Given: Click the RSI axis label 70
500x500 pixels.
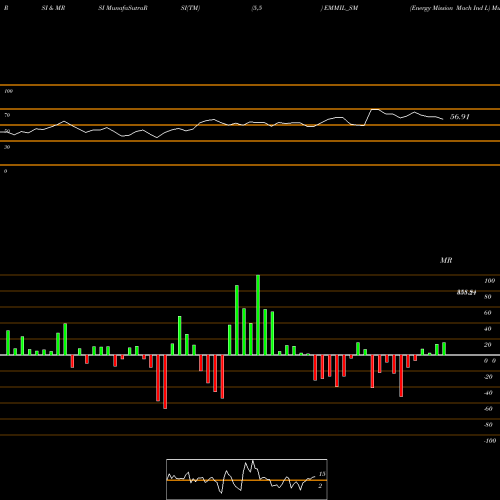Looking at the screenshot, I should [x=7, y=115].
